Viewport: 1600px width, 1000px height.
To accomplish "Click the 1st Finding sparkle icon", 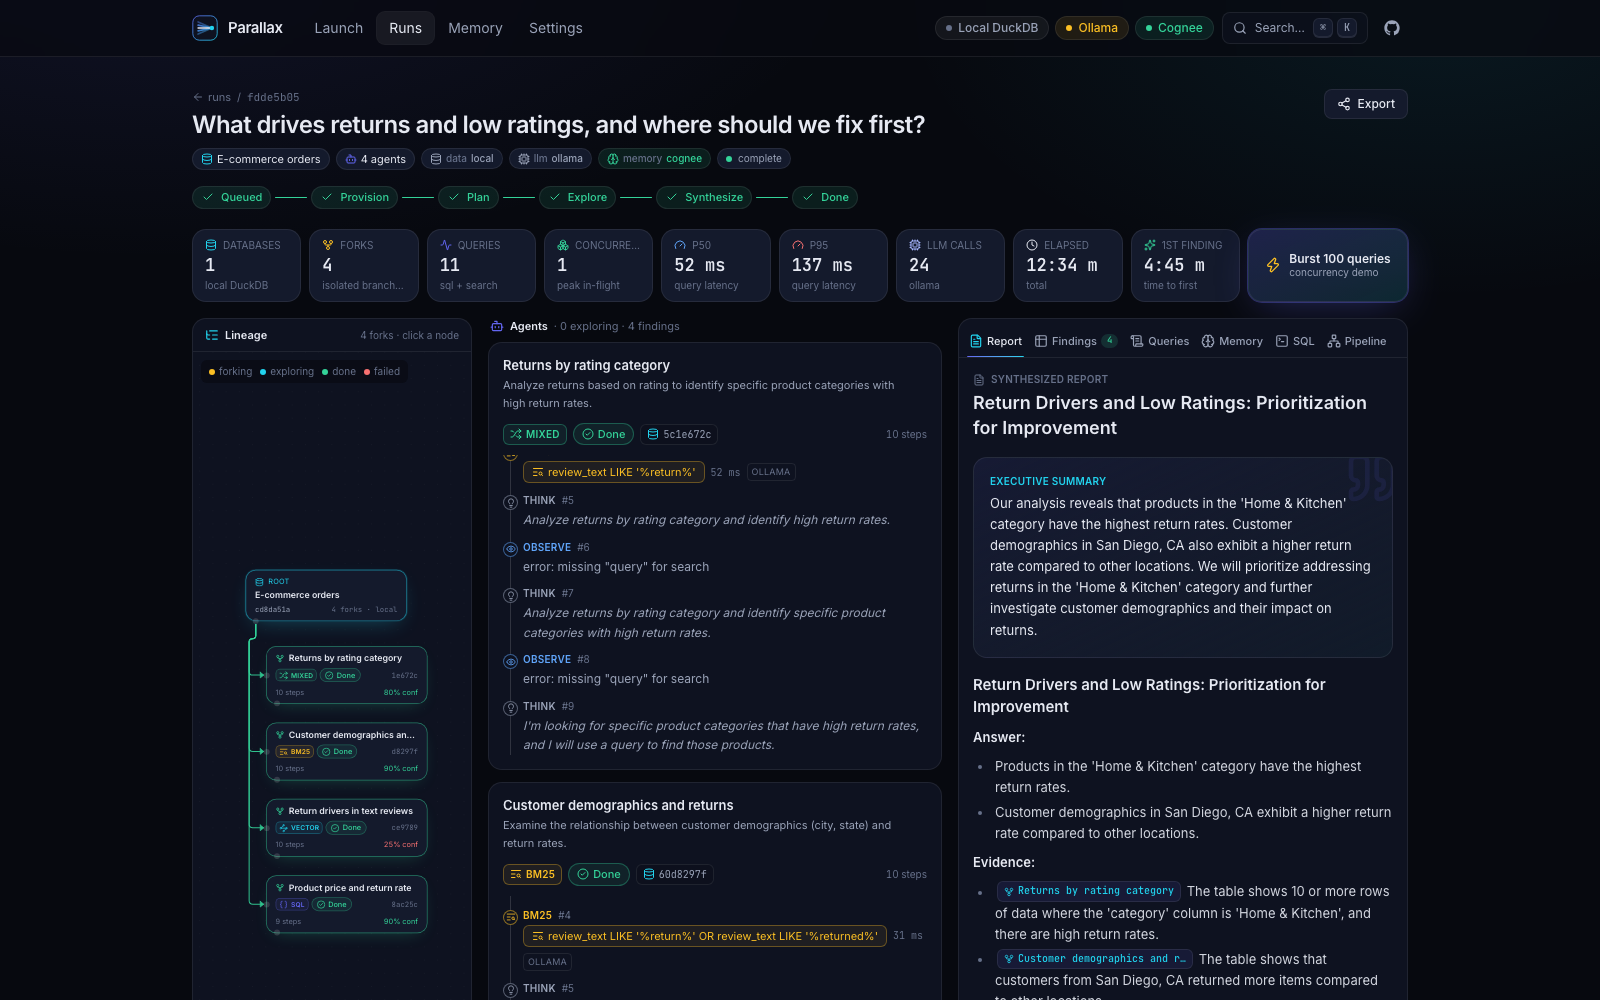I will click(x=1150, y=245).
